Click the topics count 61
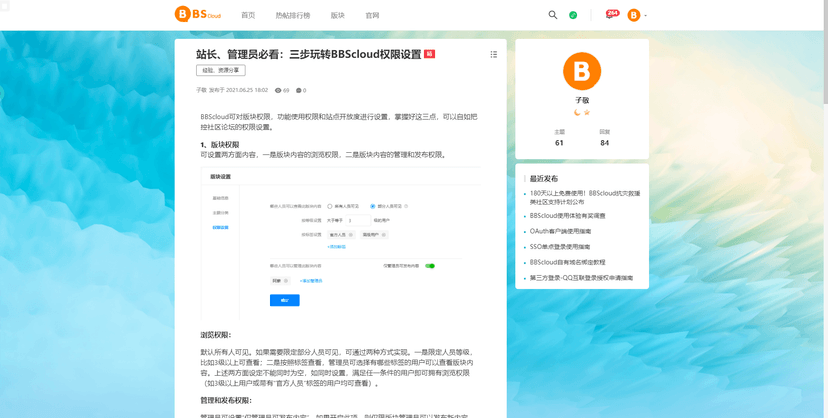This screenshot has width=828, height=418. point(559,142)
